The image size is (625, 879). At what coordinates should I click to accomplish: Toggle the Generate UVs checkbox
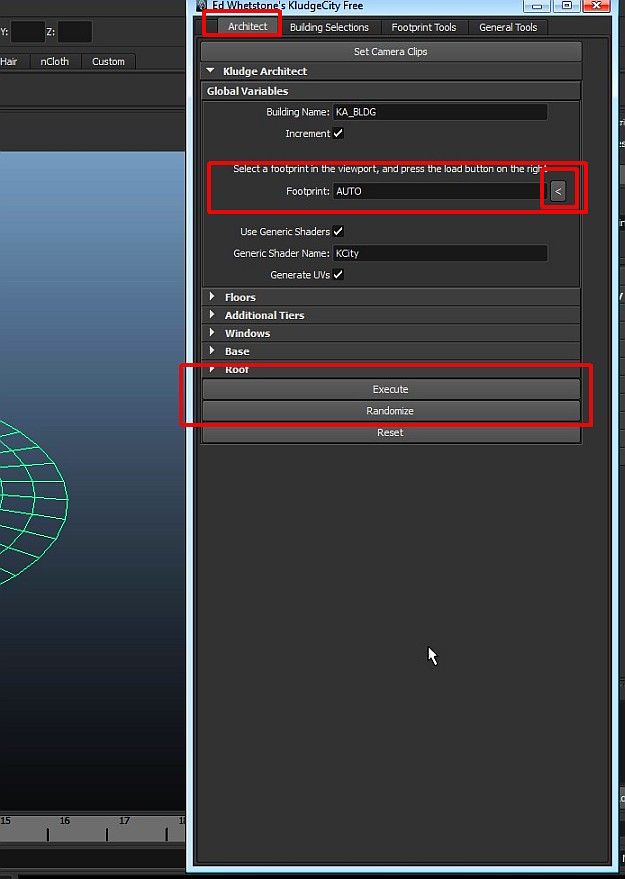coord(338,275)
